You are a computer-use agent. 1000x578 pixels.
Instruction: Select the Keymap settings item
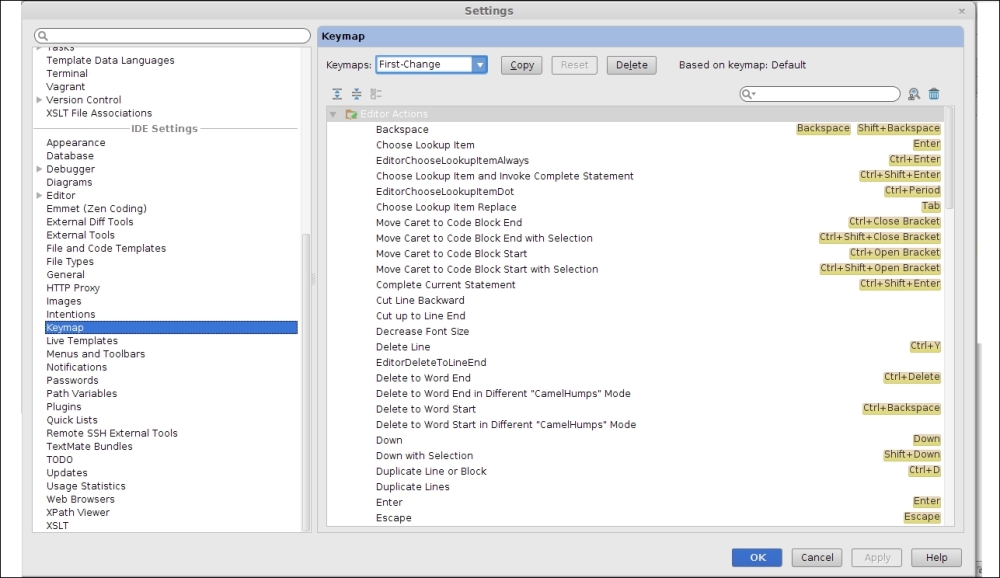[x=171, y=327]
